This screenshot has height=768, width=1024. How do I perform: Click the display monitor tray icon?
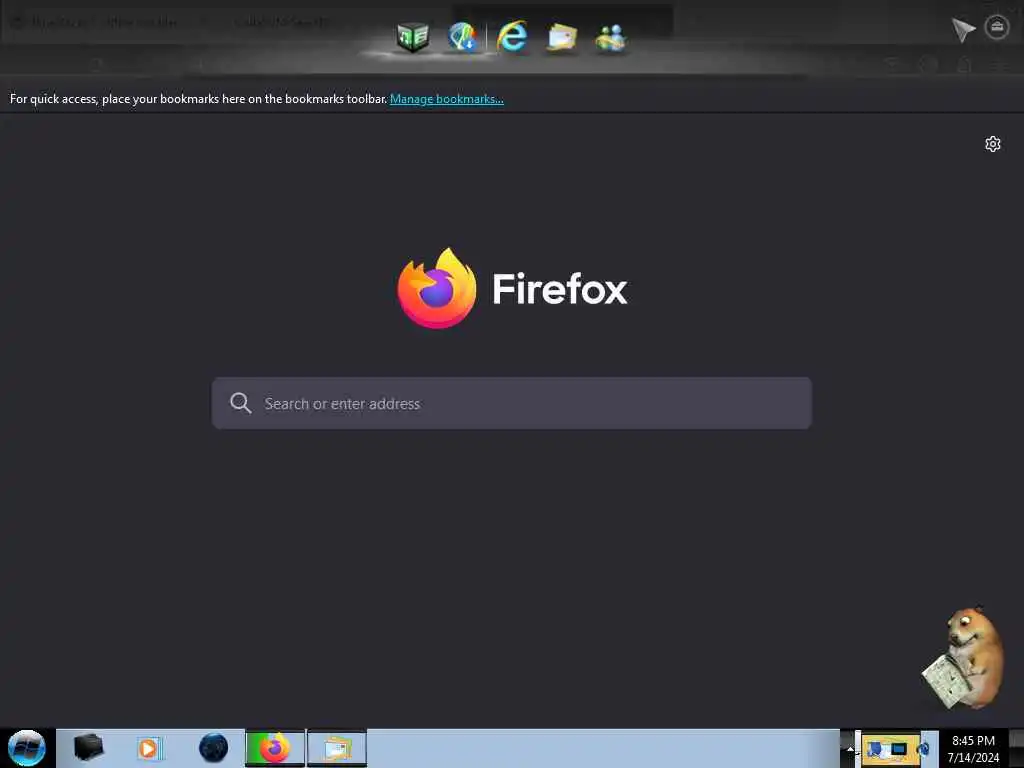899,748
